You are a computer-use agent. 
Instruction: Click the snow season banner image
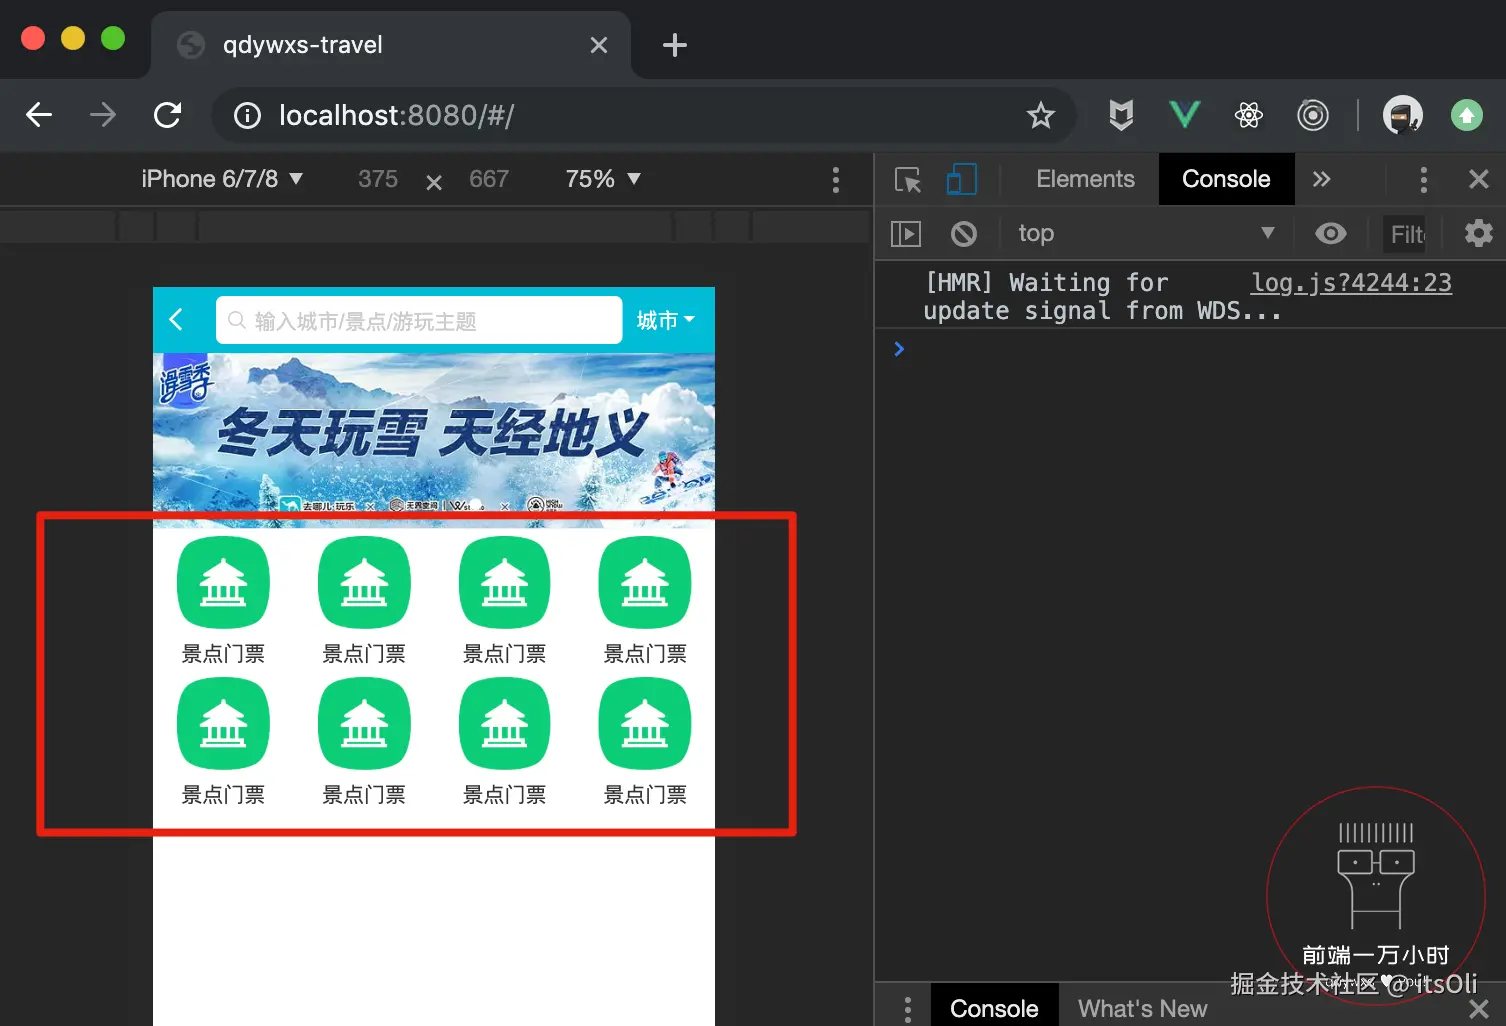(434, 440)
